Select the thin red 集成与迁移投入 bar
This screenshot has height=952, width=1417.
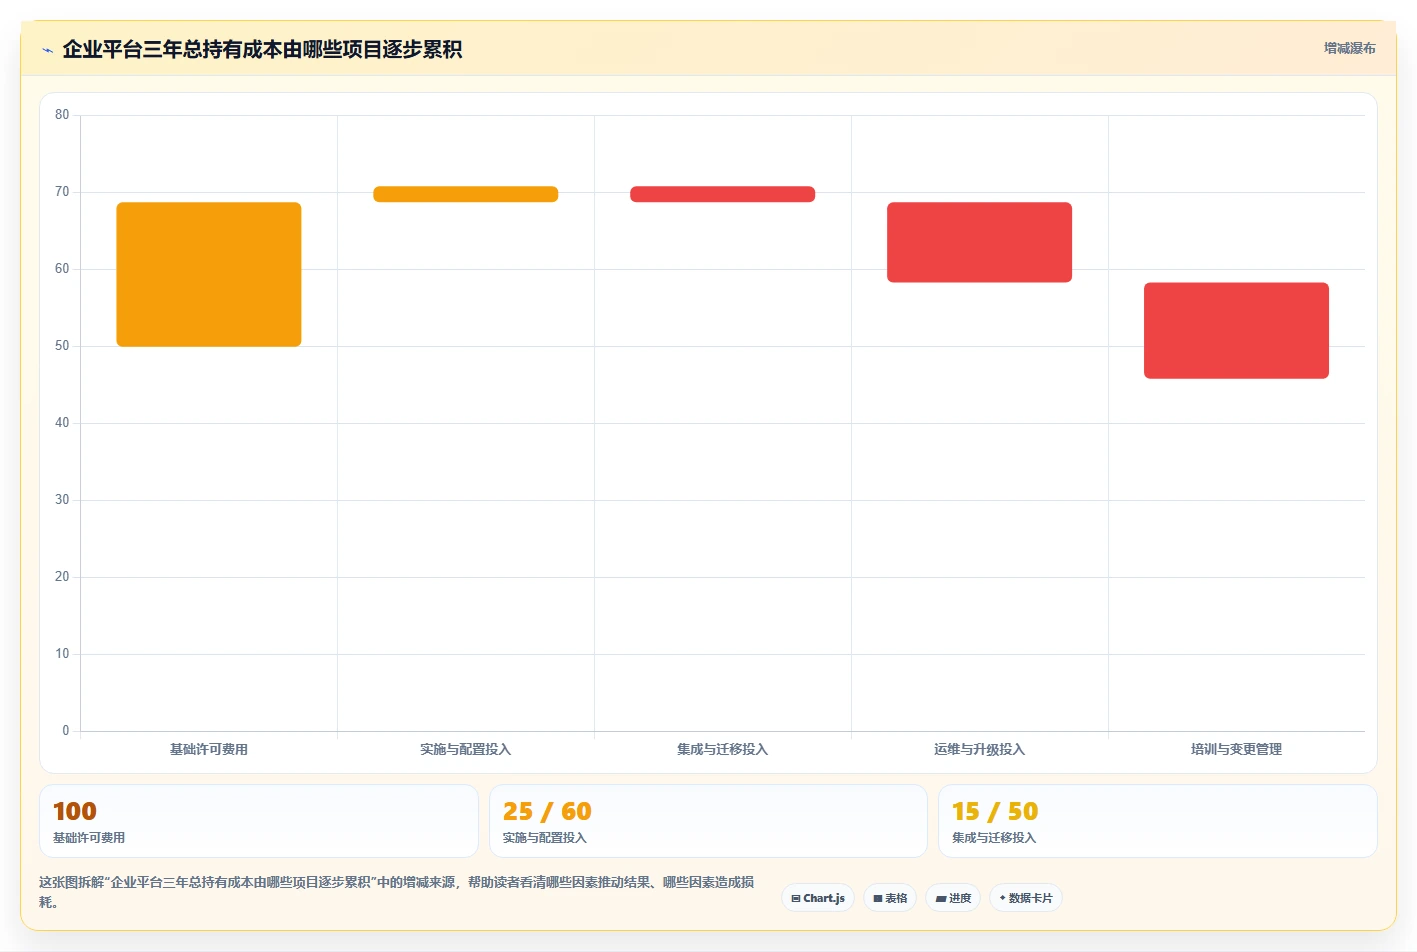click(723, 194)
